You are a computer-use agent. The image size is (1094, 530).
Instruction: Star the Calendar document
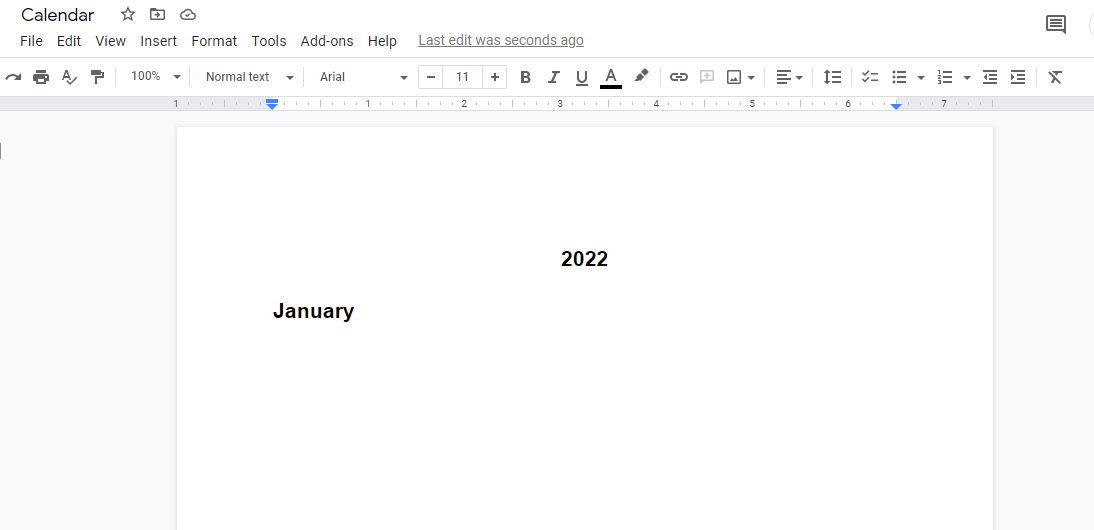128,14
